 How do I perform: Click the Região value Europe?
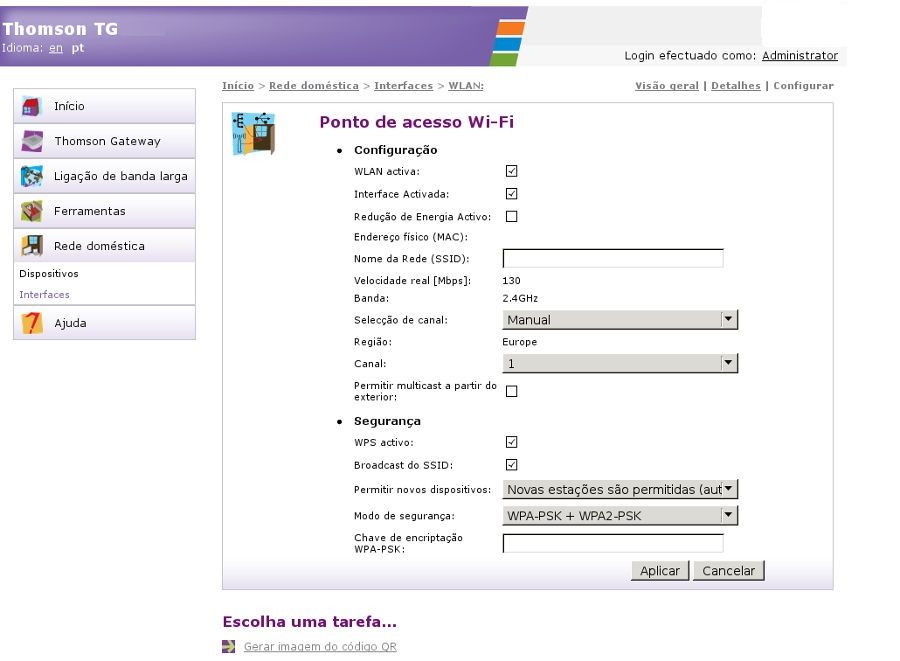point(519,342)
